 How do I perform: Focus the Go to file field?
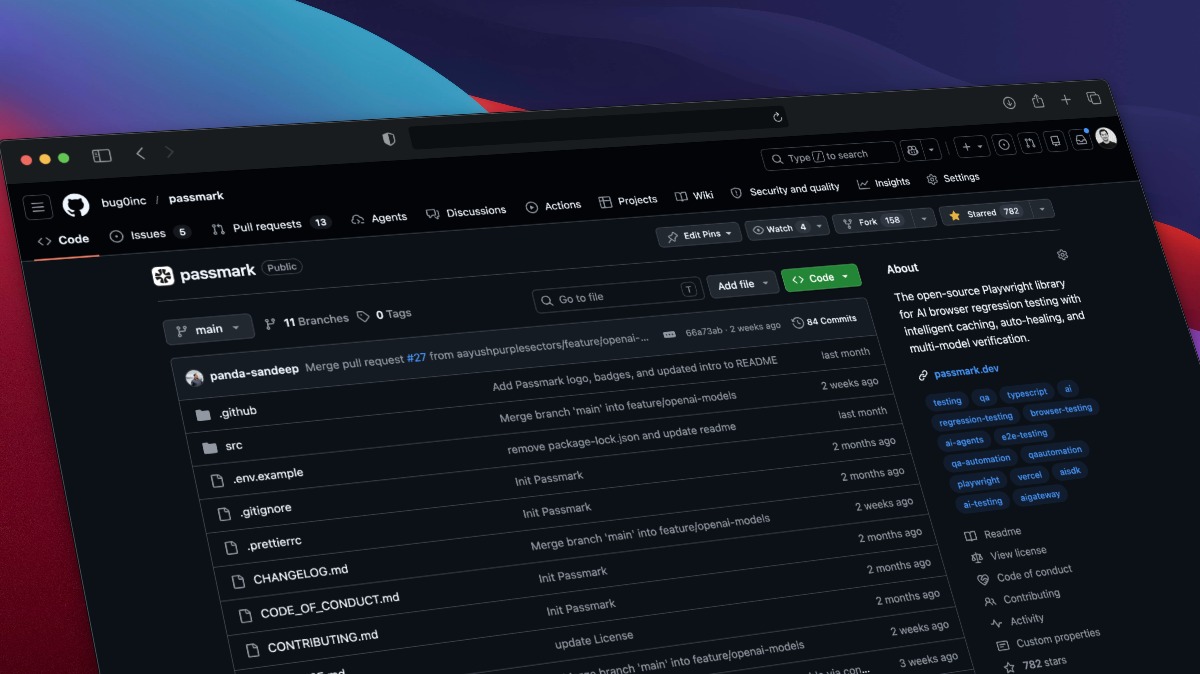tap(617, 295)
